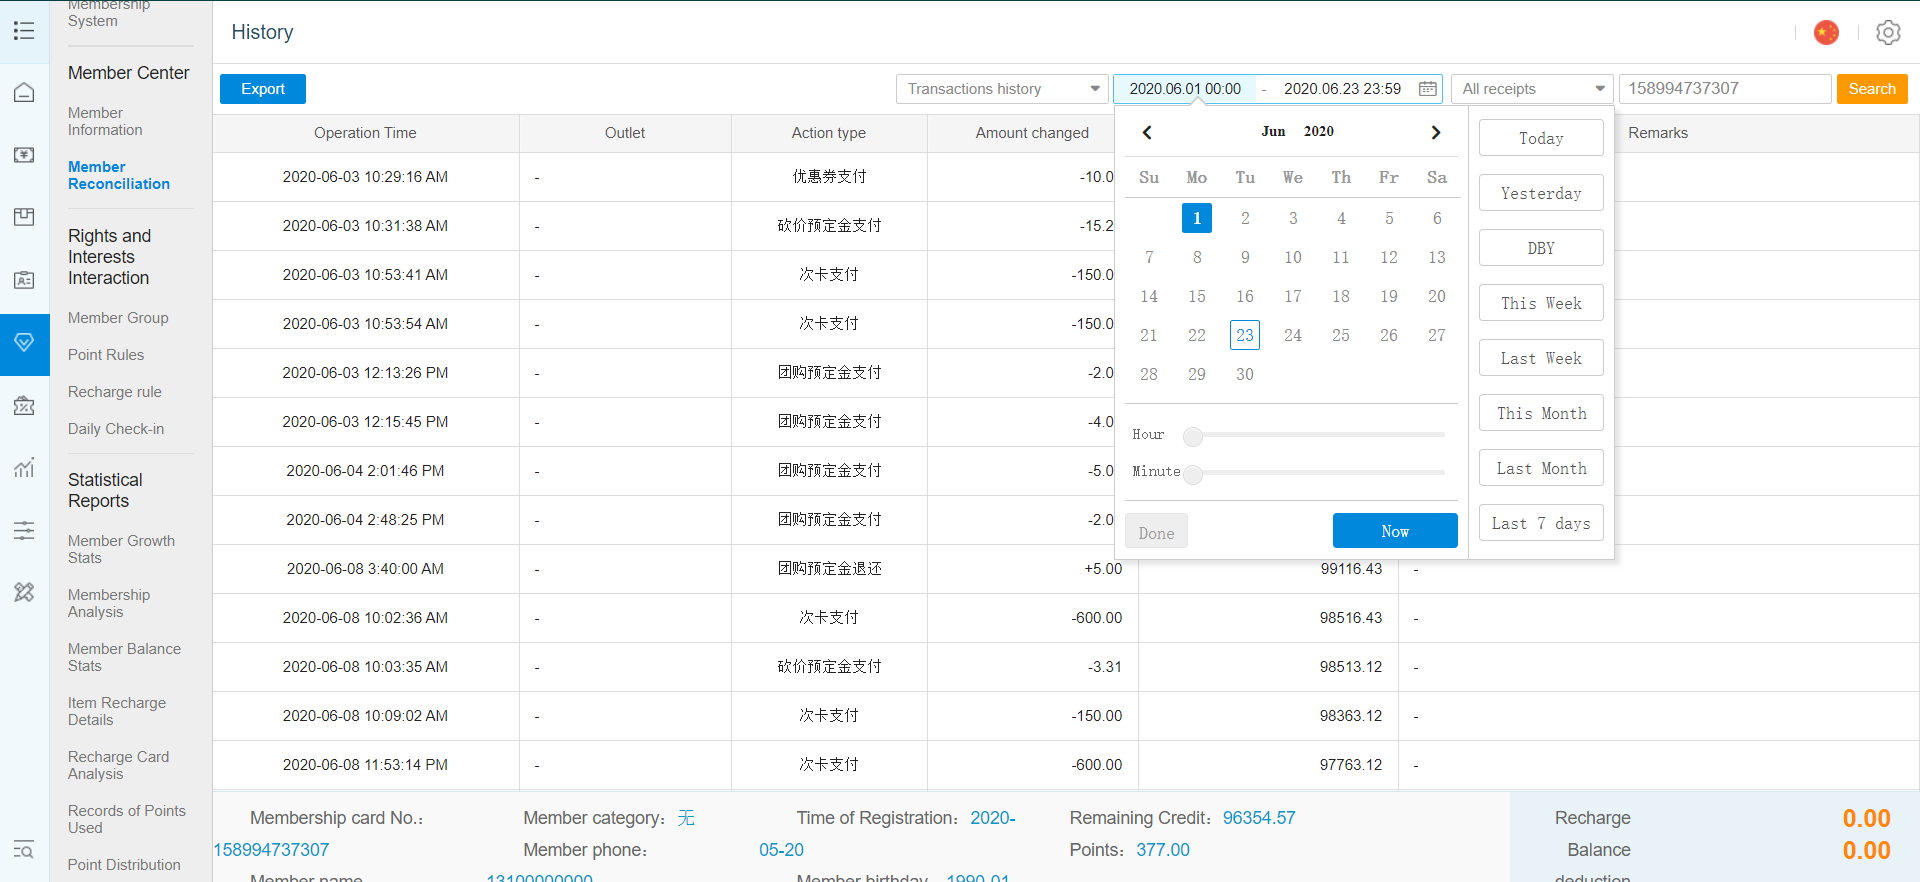Click the Now button in date picker

[1395, 531]
